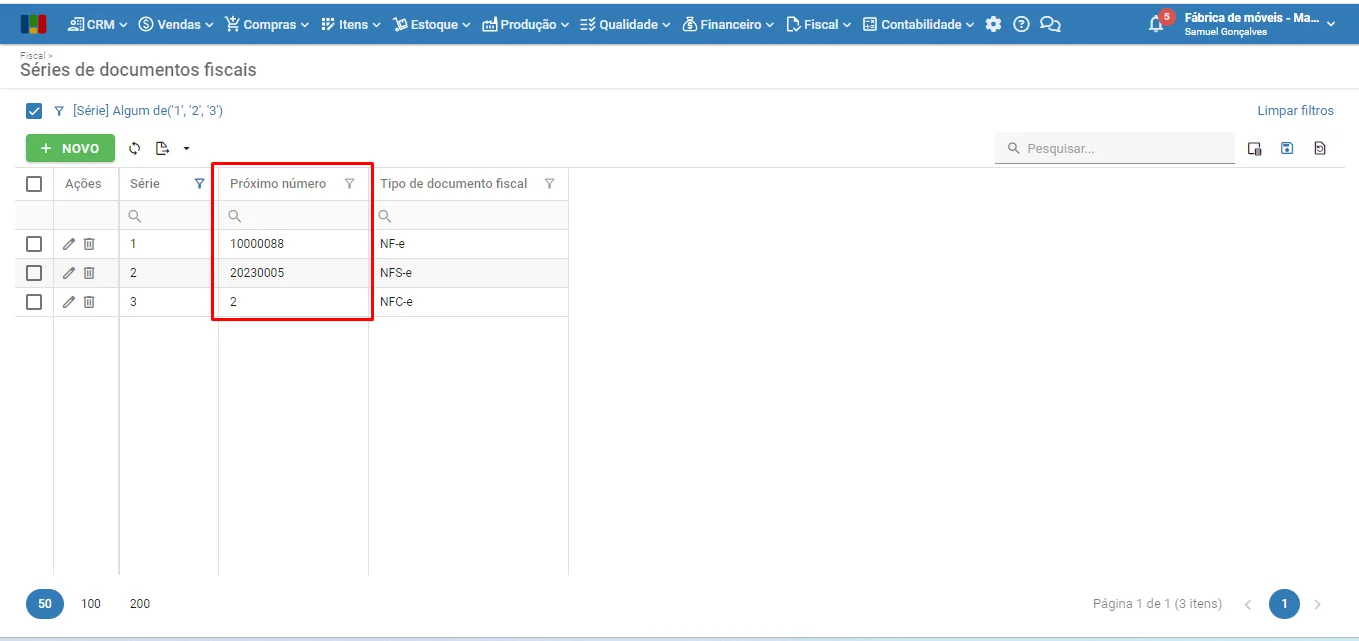Click the 10000088 cell

coord(294,244)
